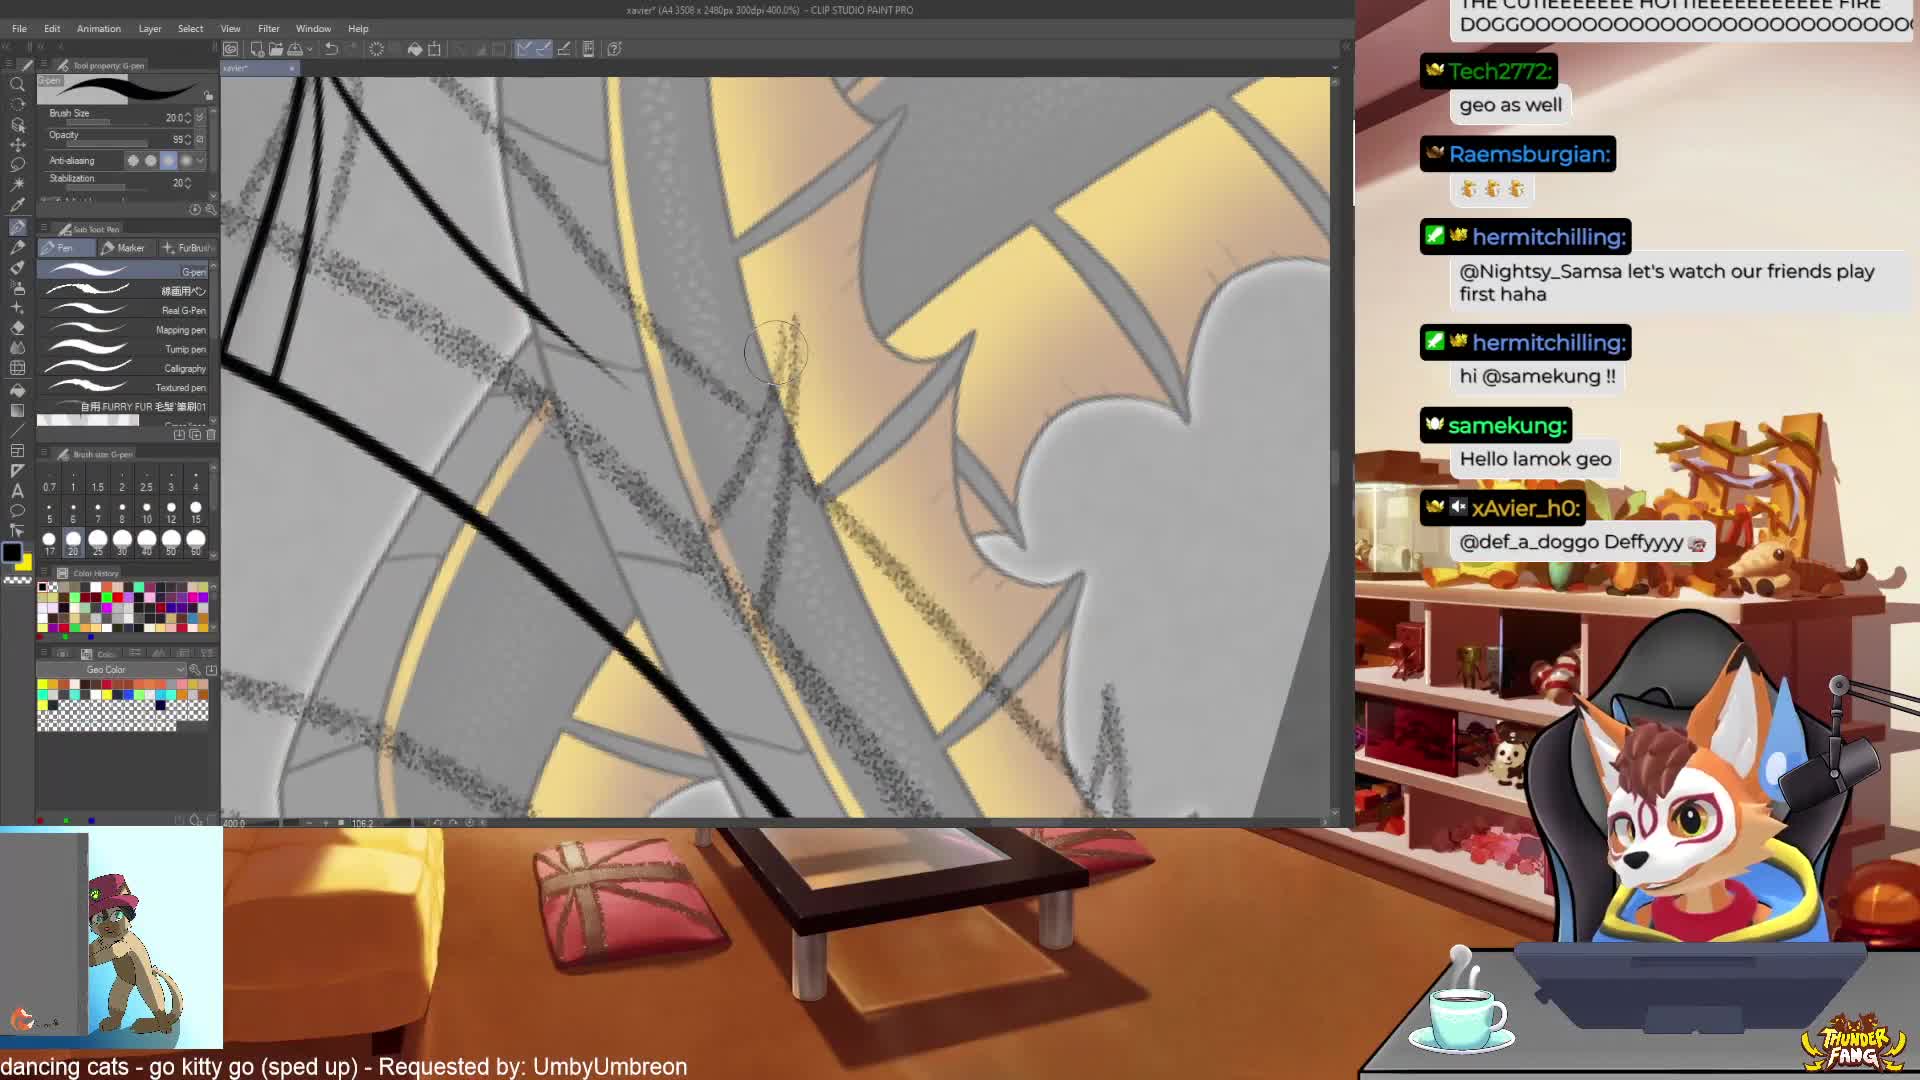Click the Opacity slider bar

point(109,146)
